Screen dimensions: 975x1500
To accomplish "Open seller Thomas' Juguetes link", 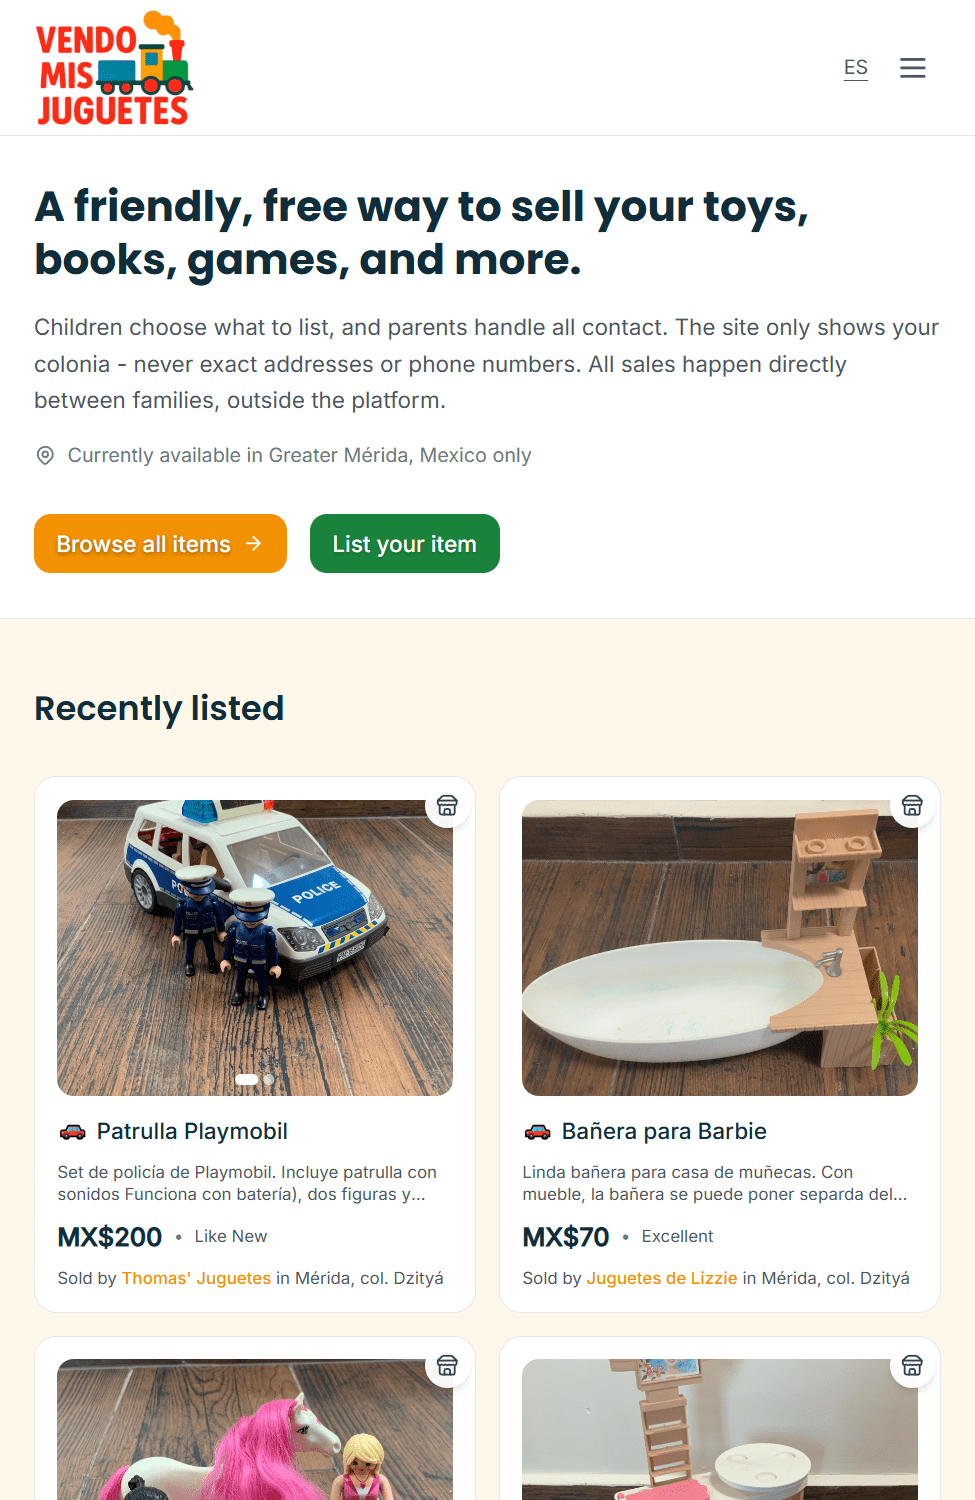I will click(196, 1278).
